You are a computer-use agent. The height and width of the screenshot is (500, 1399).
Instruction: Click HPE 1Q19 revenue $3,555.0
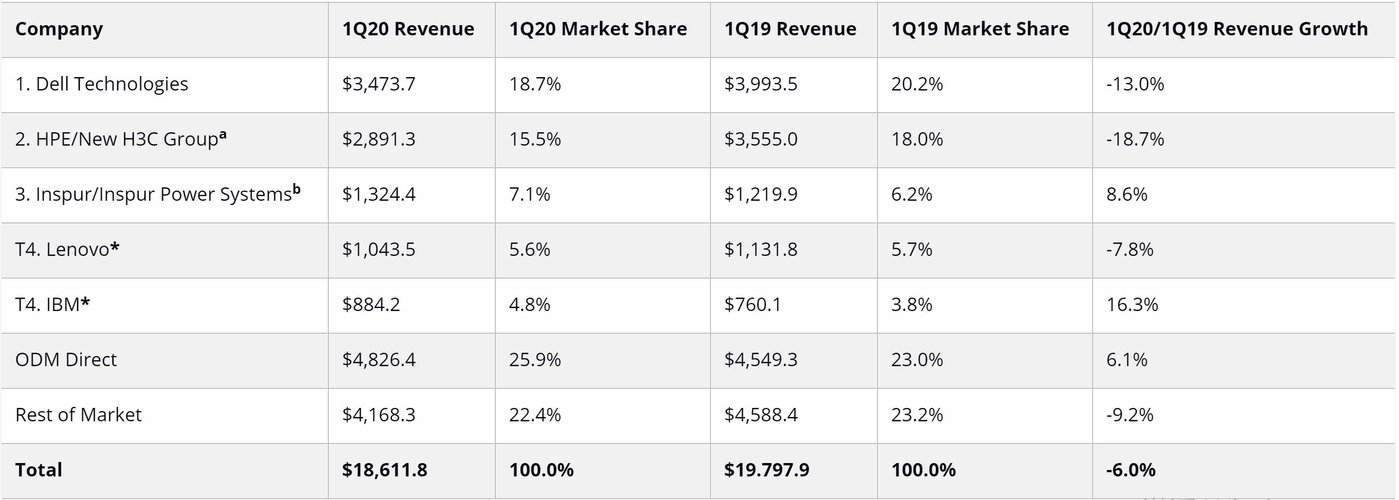pos(761,139)
